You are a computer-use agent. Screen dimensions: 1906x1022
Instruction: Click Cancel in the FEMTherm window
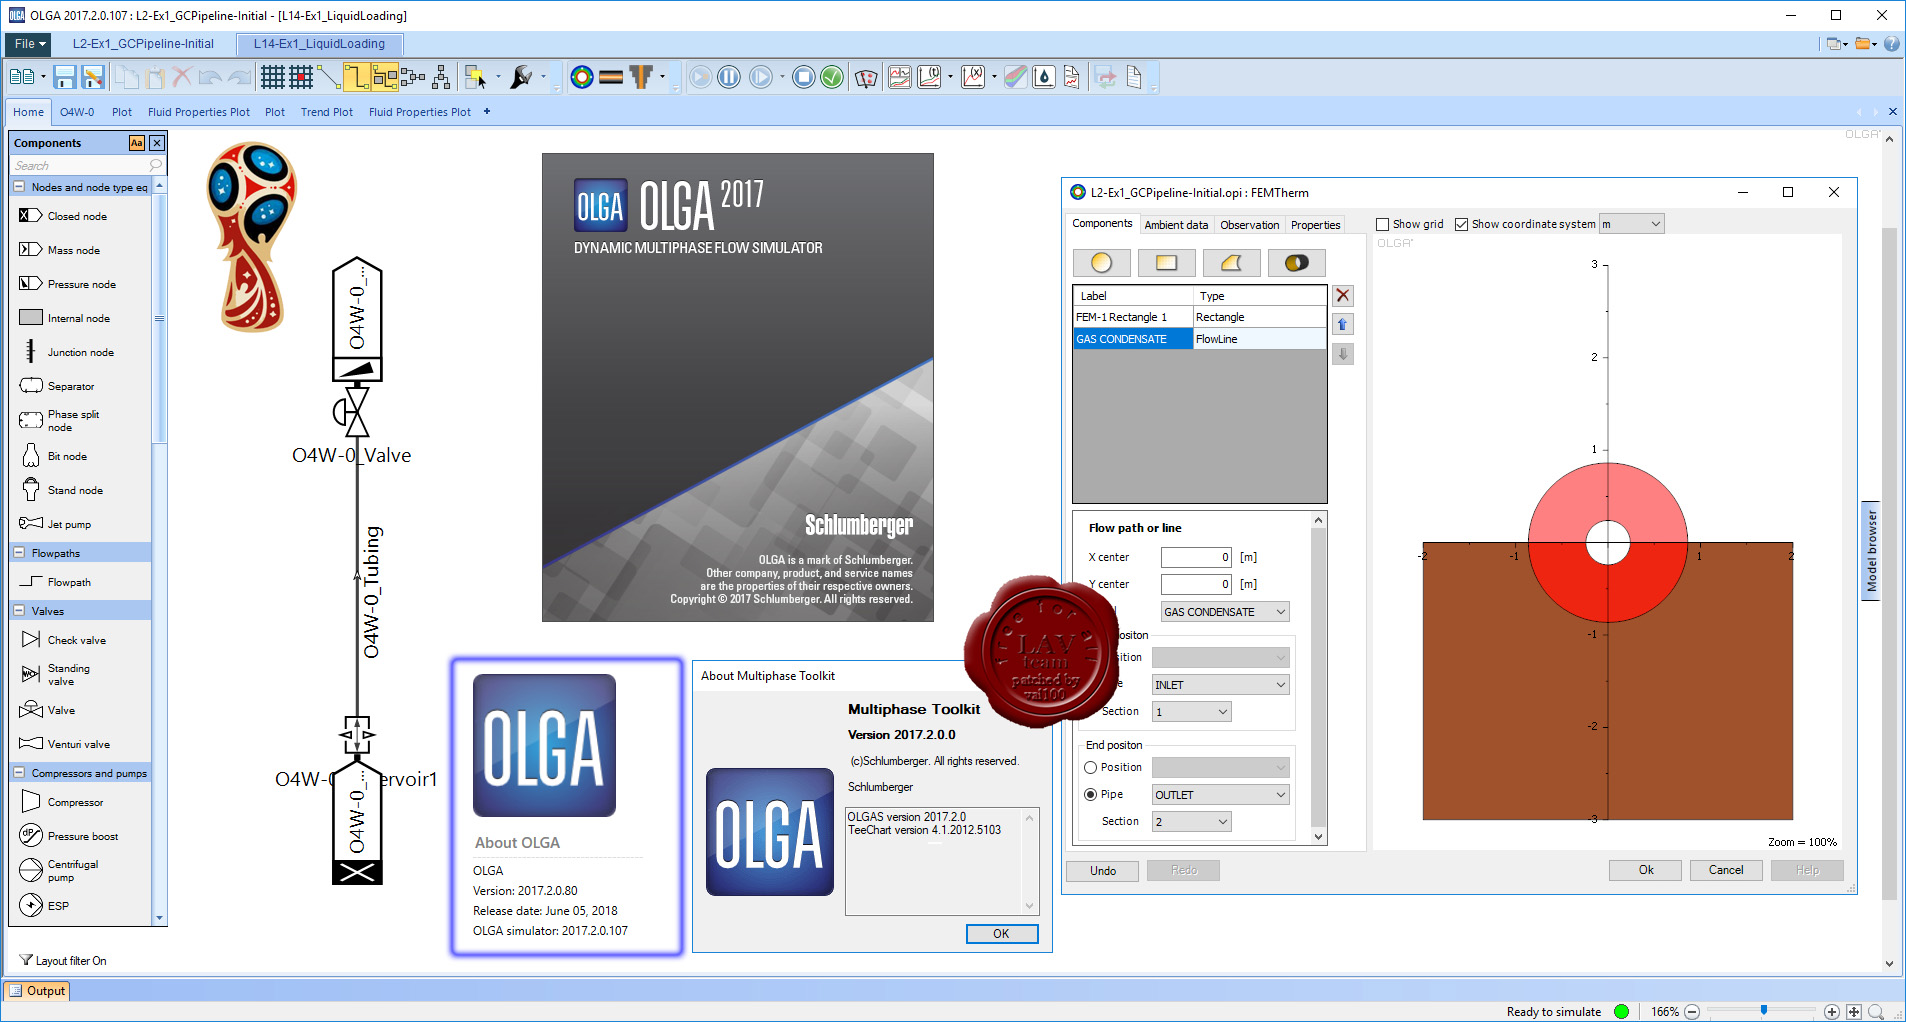tap(1726, 870)
